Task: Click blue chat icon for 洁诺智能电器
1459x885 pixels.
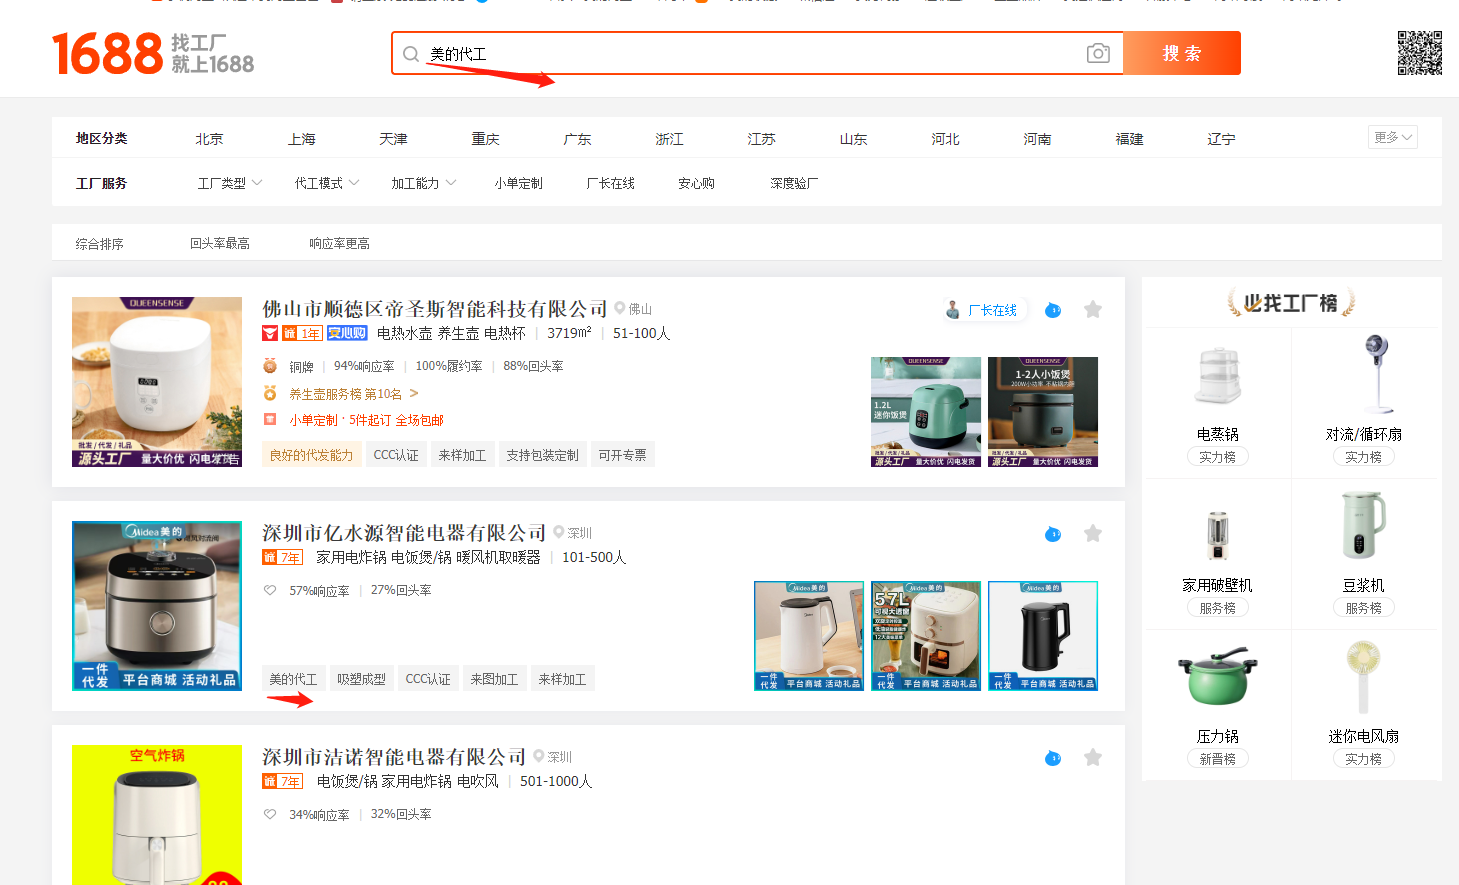Action: coord(1053,758)
